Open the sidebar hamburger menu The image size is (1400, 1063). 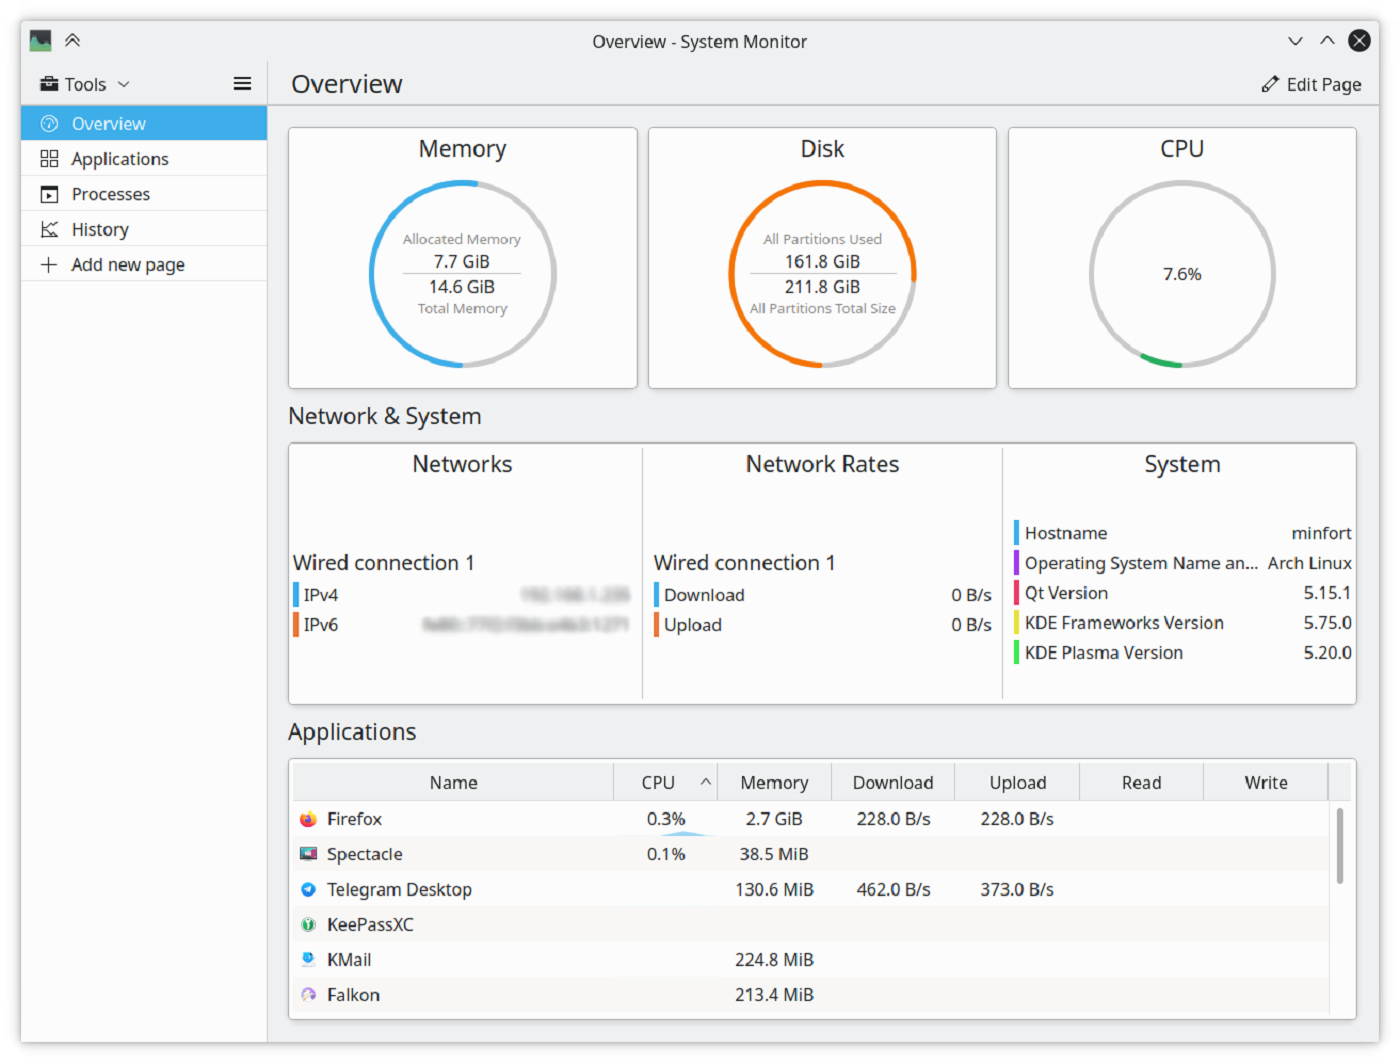[242, 83]
